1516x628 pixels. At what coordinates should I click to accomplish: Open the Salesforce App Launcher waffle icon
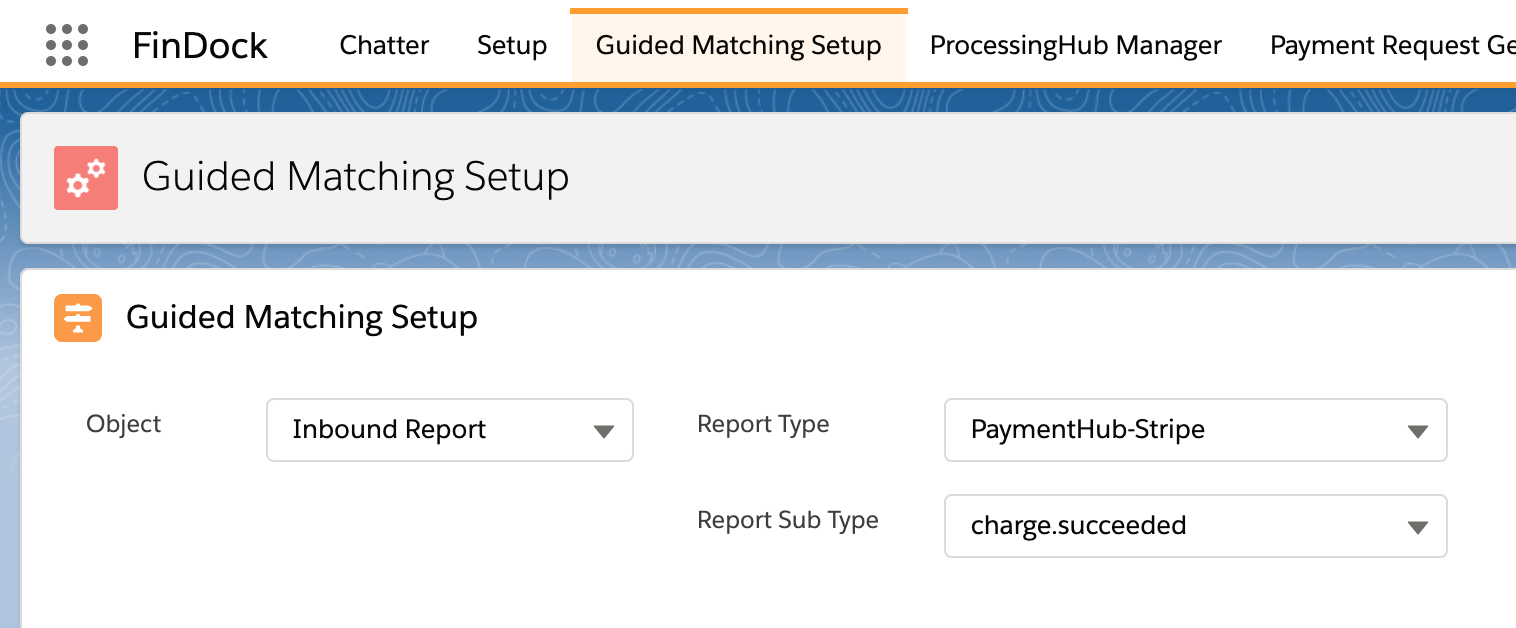tap(66, 44)
